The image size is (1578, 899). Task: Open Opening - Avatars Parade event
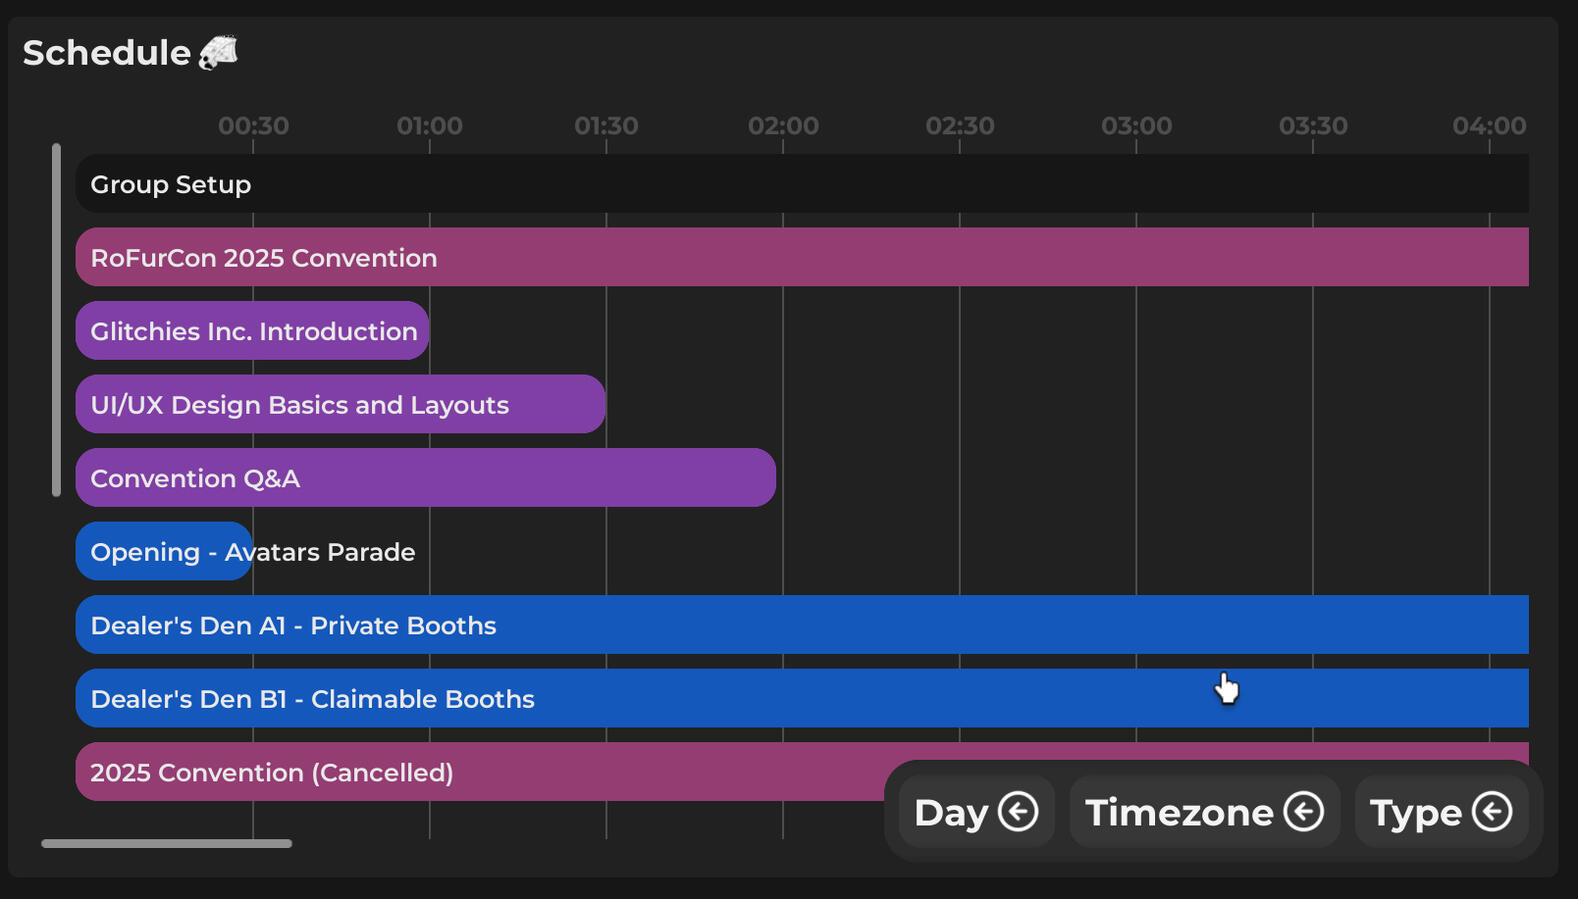[x=163, y=552]
